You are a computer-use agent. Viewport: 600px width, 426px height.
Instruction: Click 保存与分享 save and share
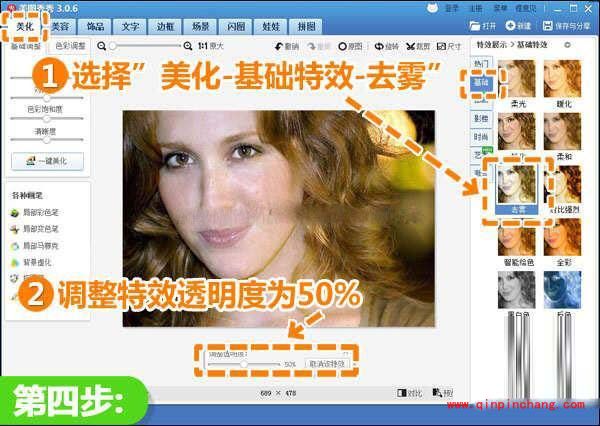coord(566,26)
